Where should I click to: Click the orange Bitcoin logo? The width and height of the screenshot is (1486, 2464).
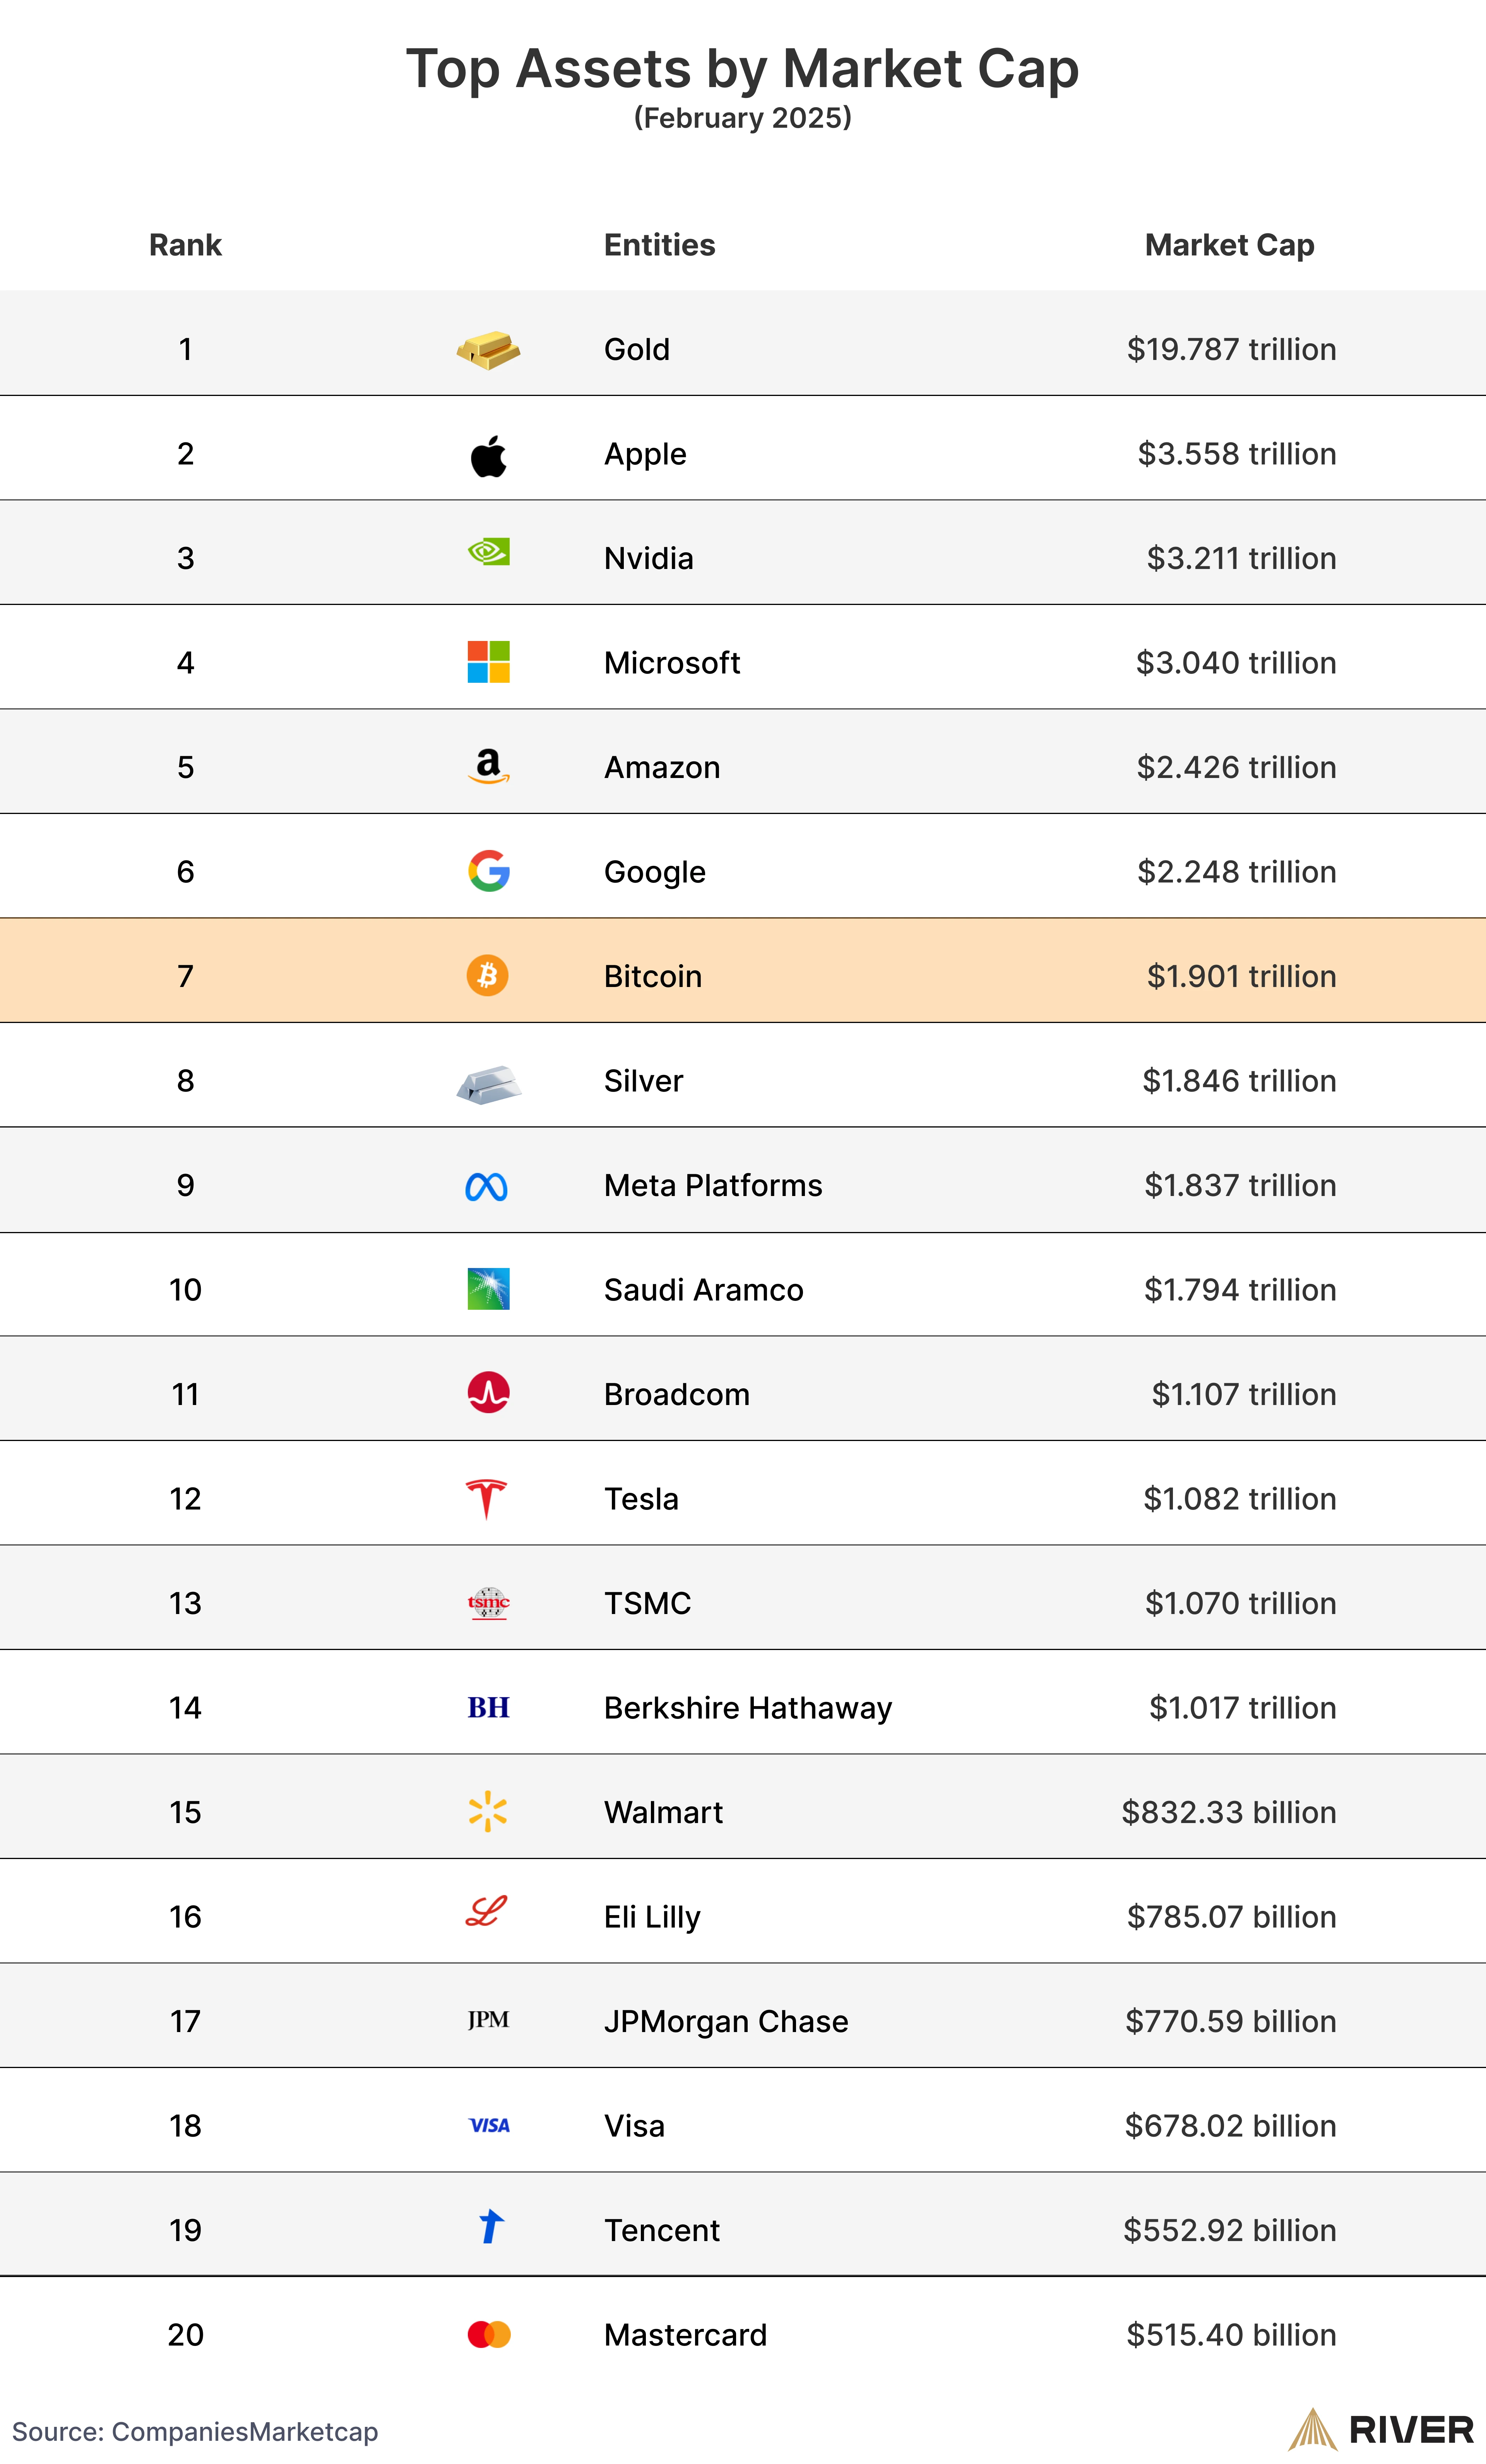coord(488,975)
